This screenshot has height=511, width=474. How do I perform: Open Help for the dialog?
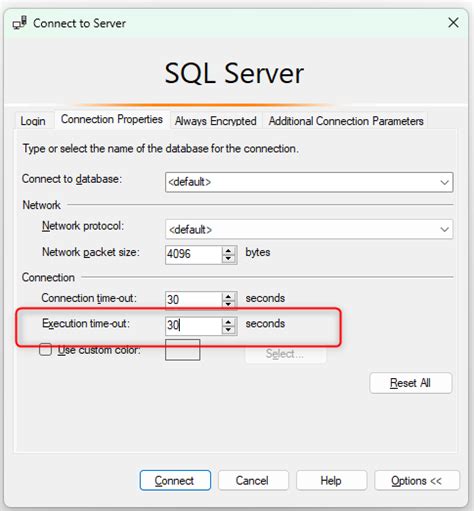331,480
